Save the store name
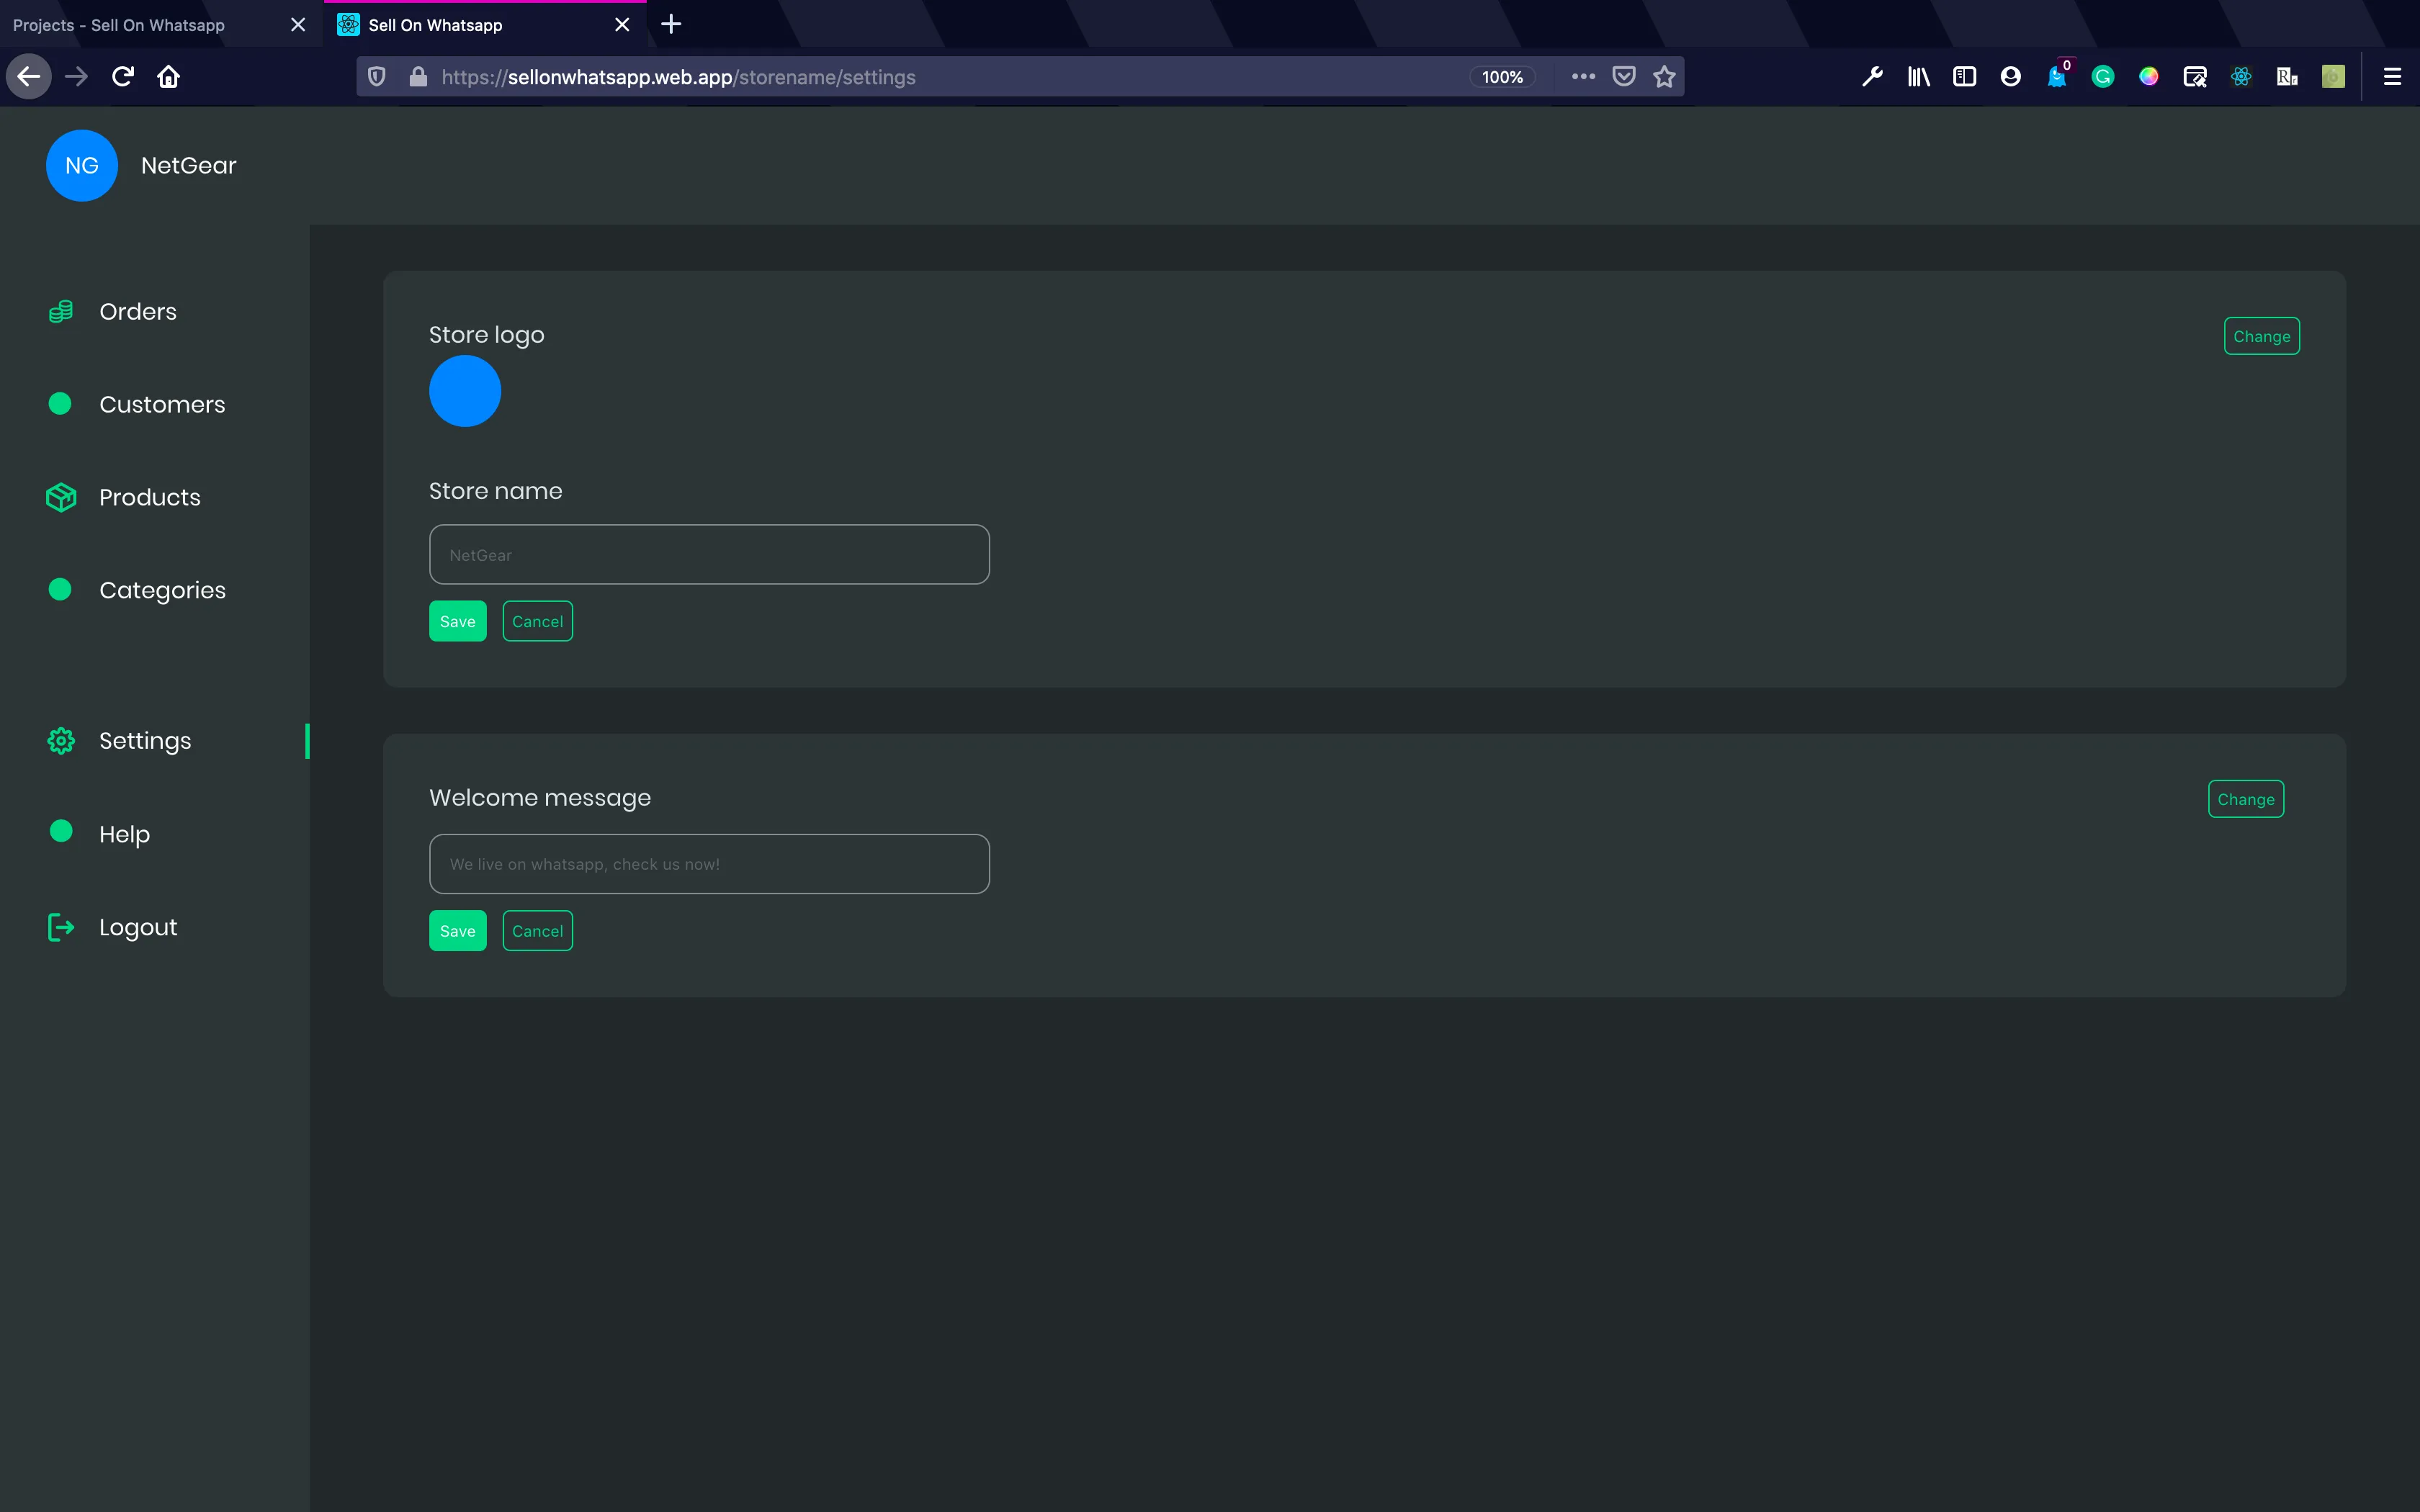Screen dimensions: 2420x1512 [x=458, y=621]
